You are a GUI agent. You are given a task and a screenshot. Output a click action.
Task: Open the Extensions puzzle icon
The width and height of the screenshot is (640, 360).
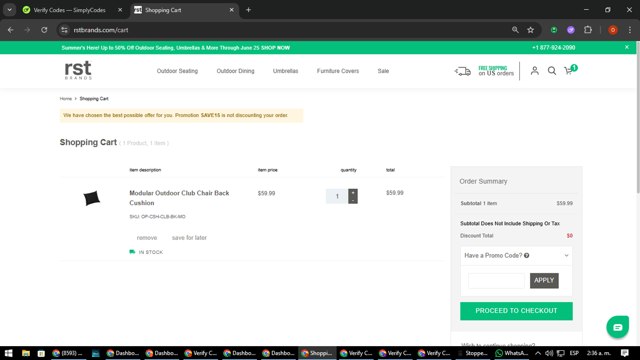(x=588, y=30)
